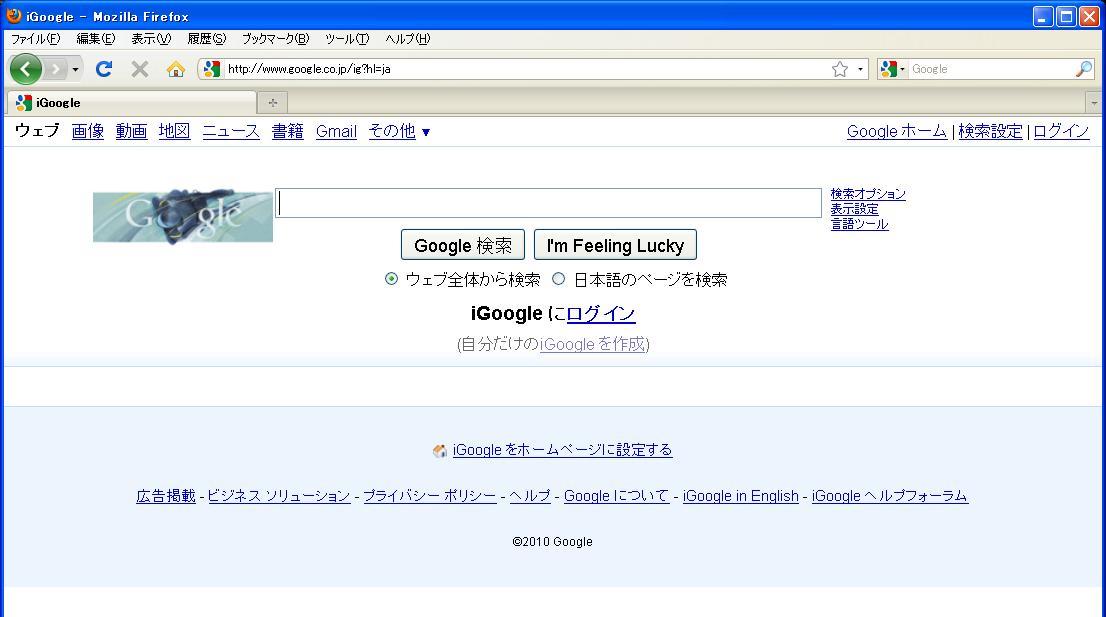Click the Google doodle logo
Screen dimensions: 1106x617
point(183,216)
